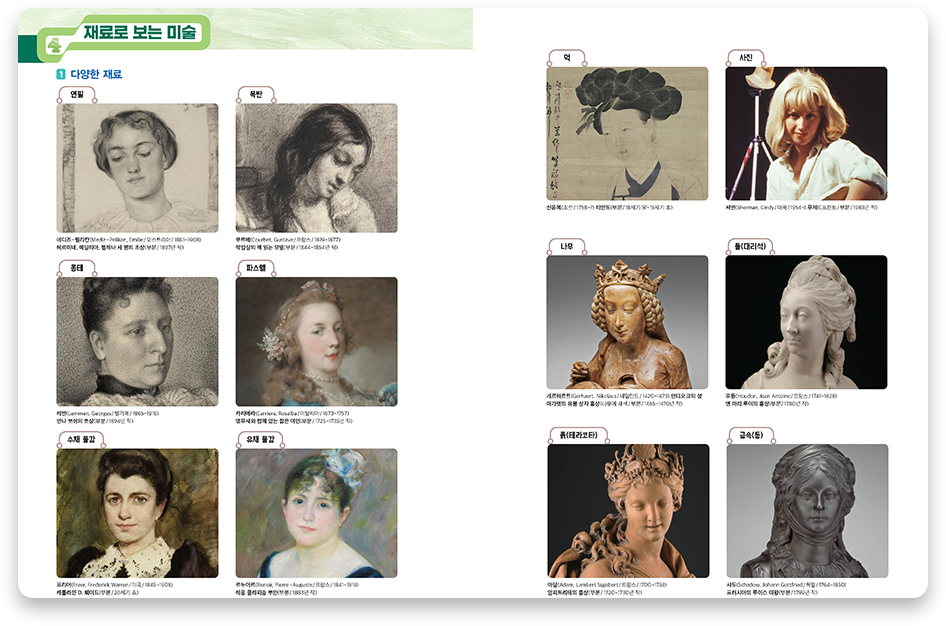
Task: Click the blue number 1 section marker
Action: click(x=60, y=74)
